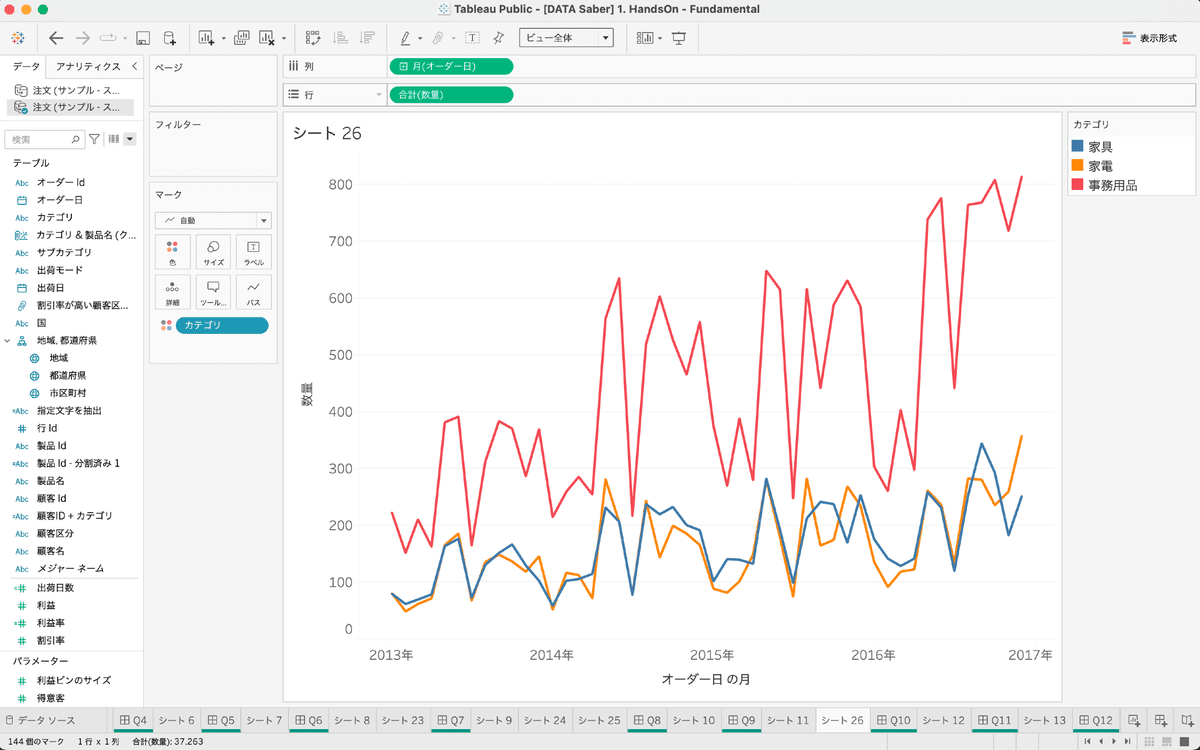Click the new dashboard tab icon at bottom

click(1161, 720)
